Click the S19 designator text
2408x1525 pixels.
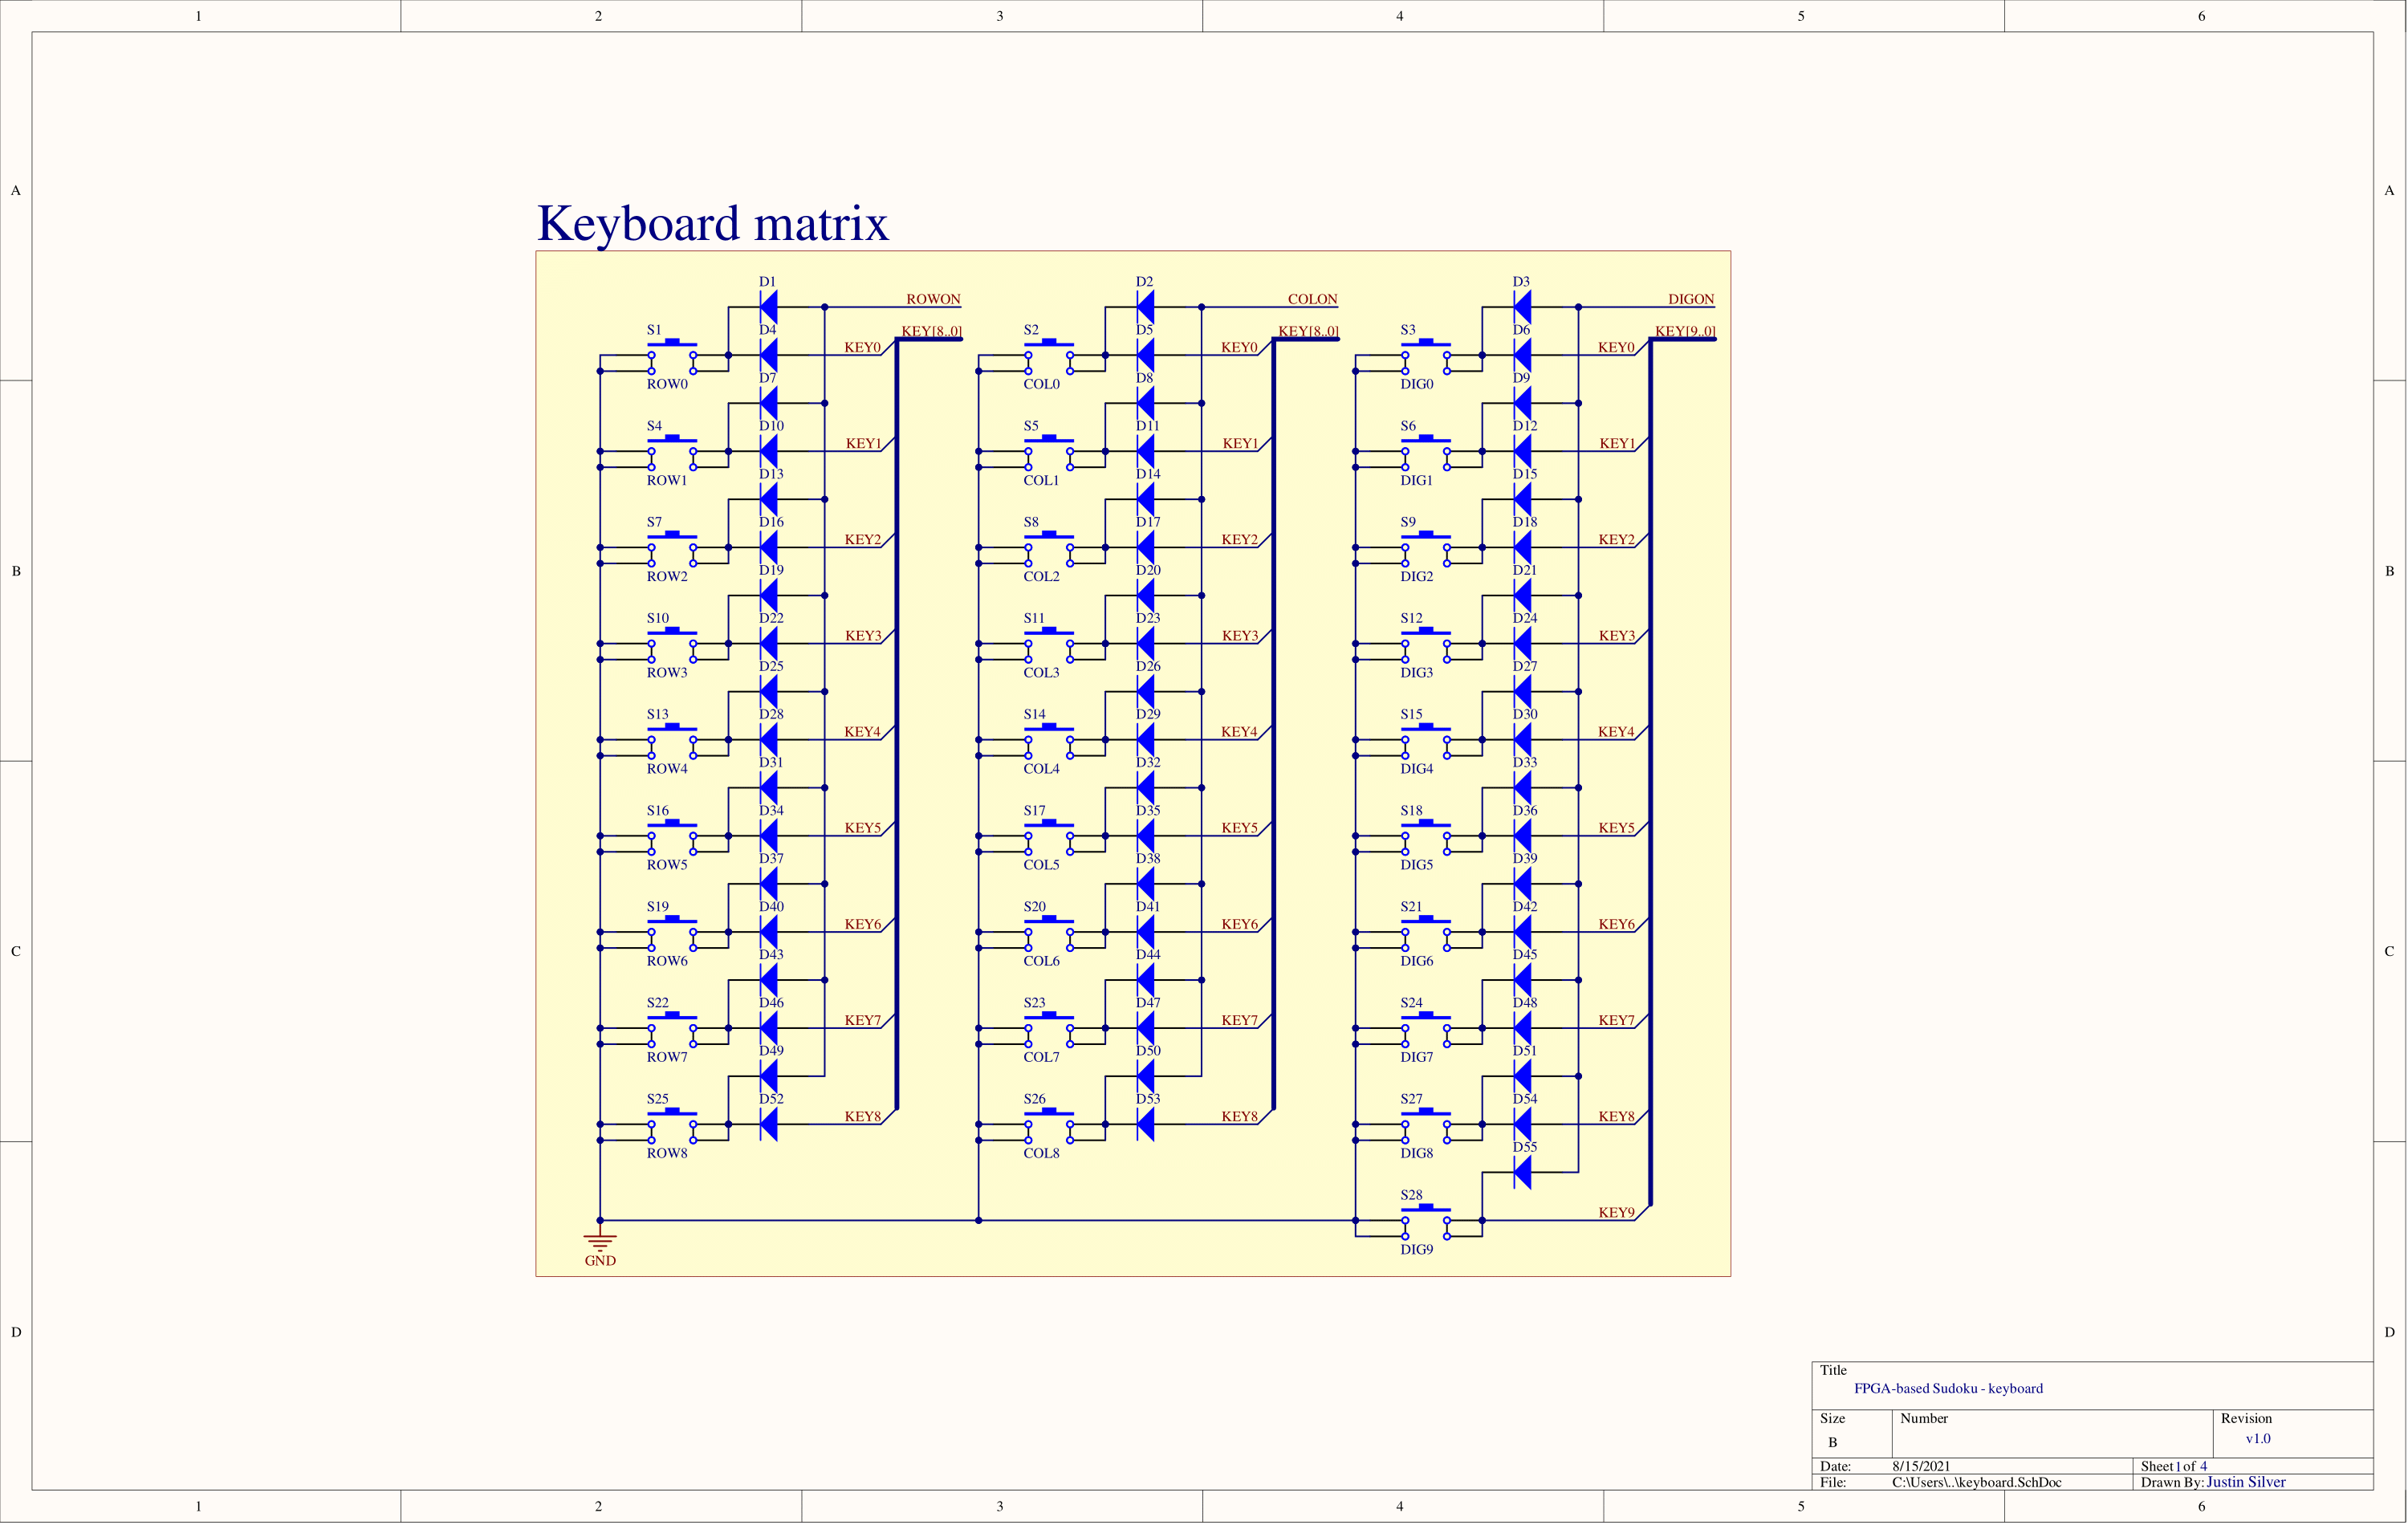[658, 906]
